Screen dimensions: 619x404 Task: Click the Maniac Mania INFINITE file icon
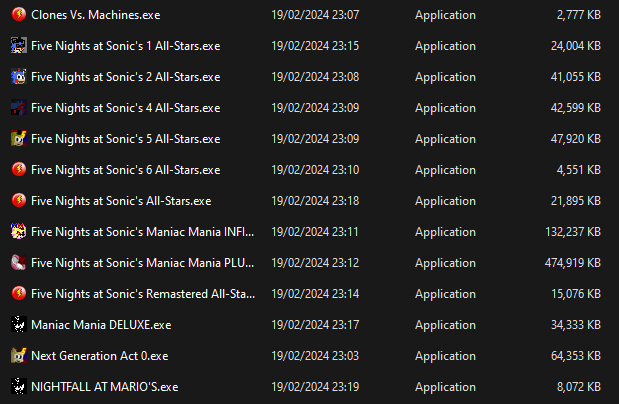(x=18, y=232)
